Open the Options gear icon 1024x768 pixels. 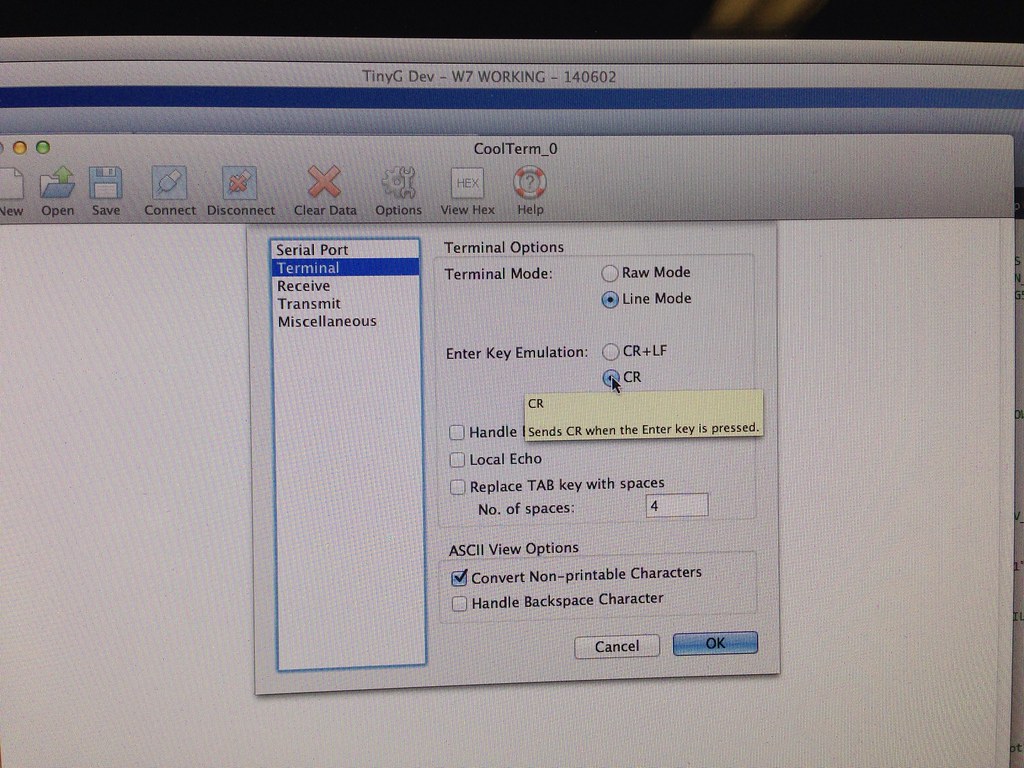pyautogui.click(x=398, y=182)
